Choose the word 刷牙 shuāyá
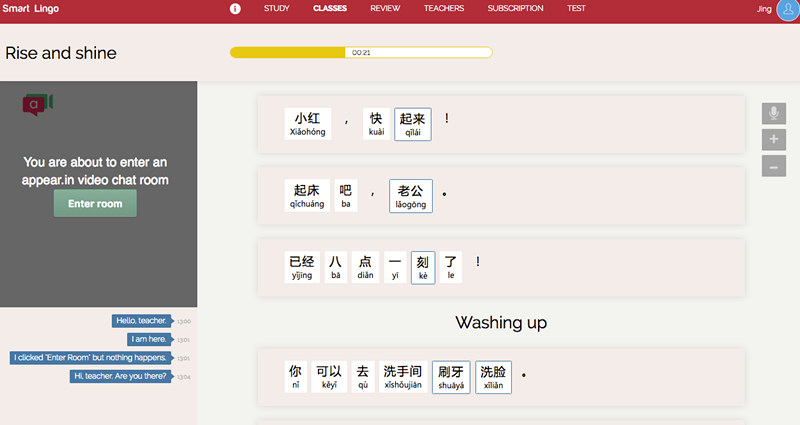 coord(451,376)
